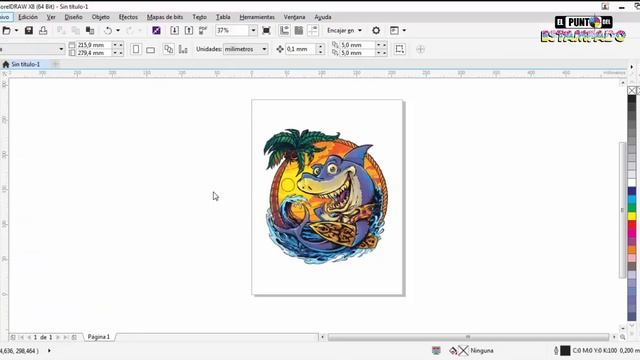This screenshot has width=640, height=360.
Task: Switch to Full-screen preview icon
Action: click(266, 30)
